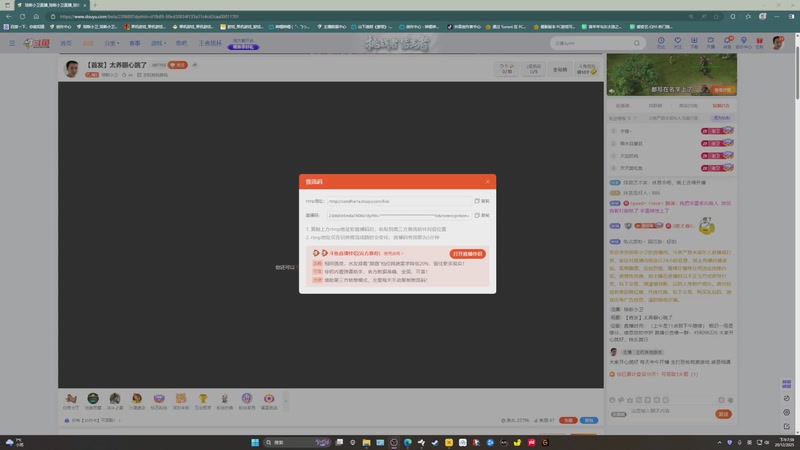This screenshot has height=450, width=800.
Task: Open the red gift box icon in the header
Action: coord(759,42)
